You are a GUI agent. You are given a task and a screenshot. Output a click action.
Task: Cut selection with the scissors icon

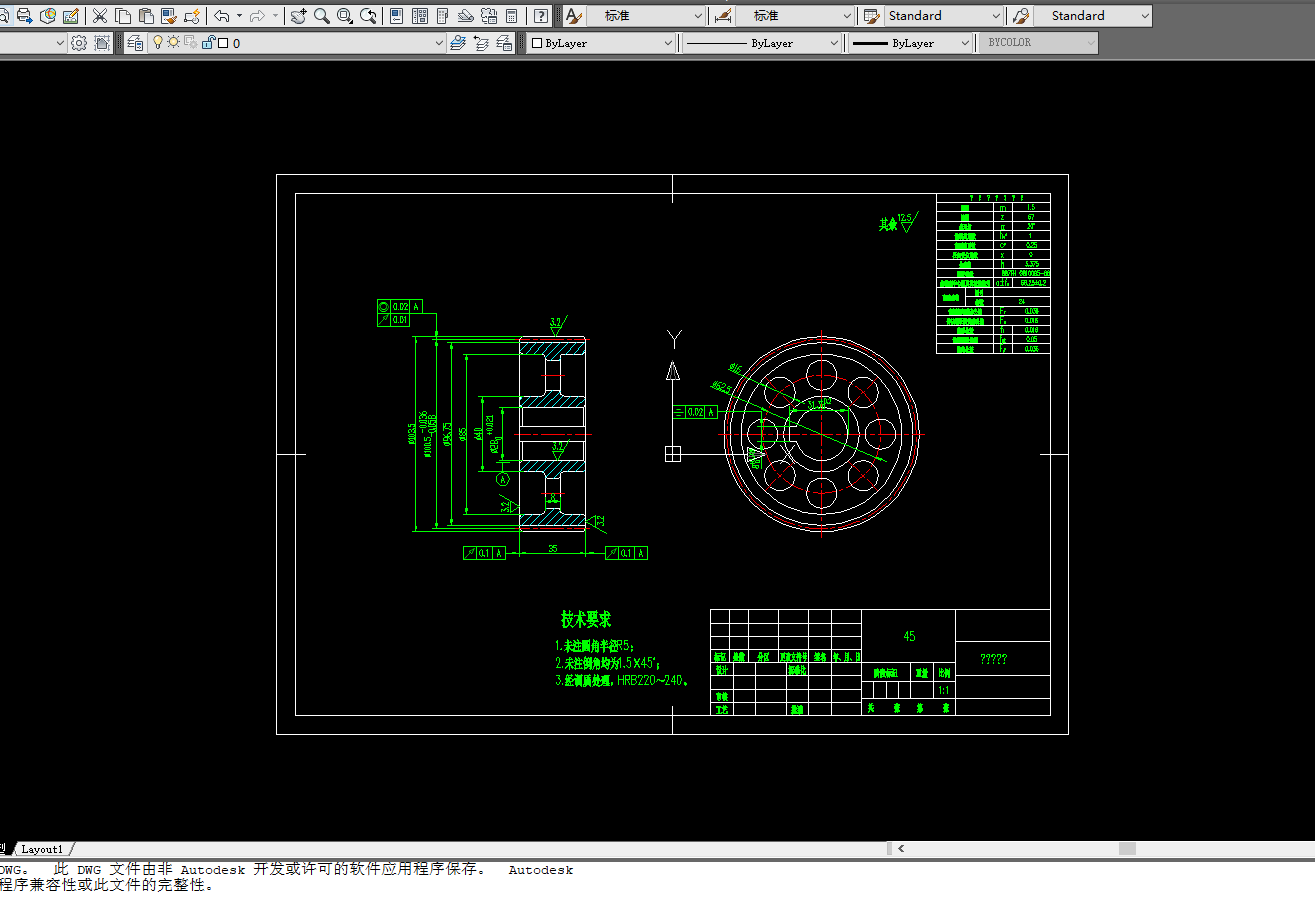click(x=99, y=16)
